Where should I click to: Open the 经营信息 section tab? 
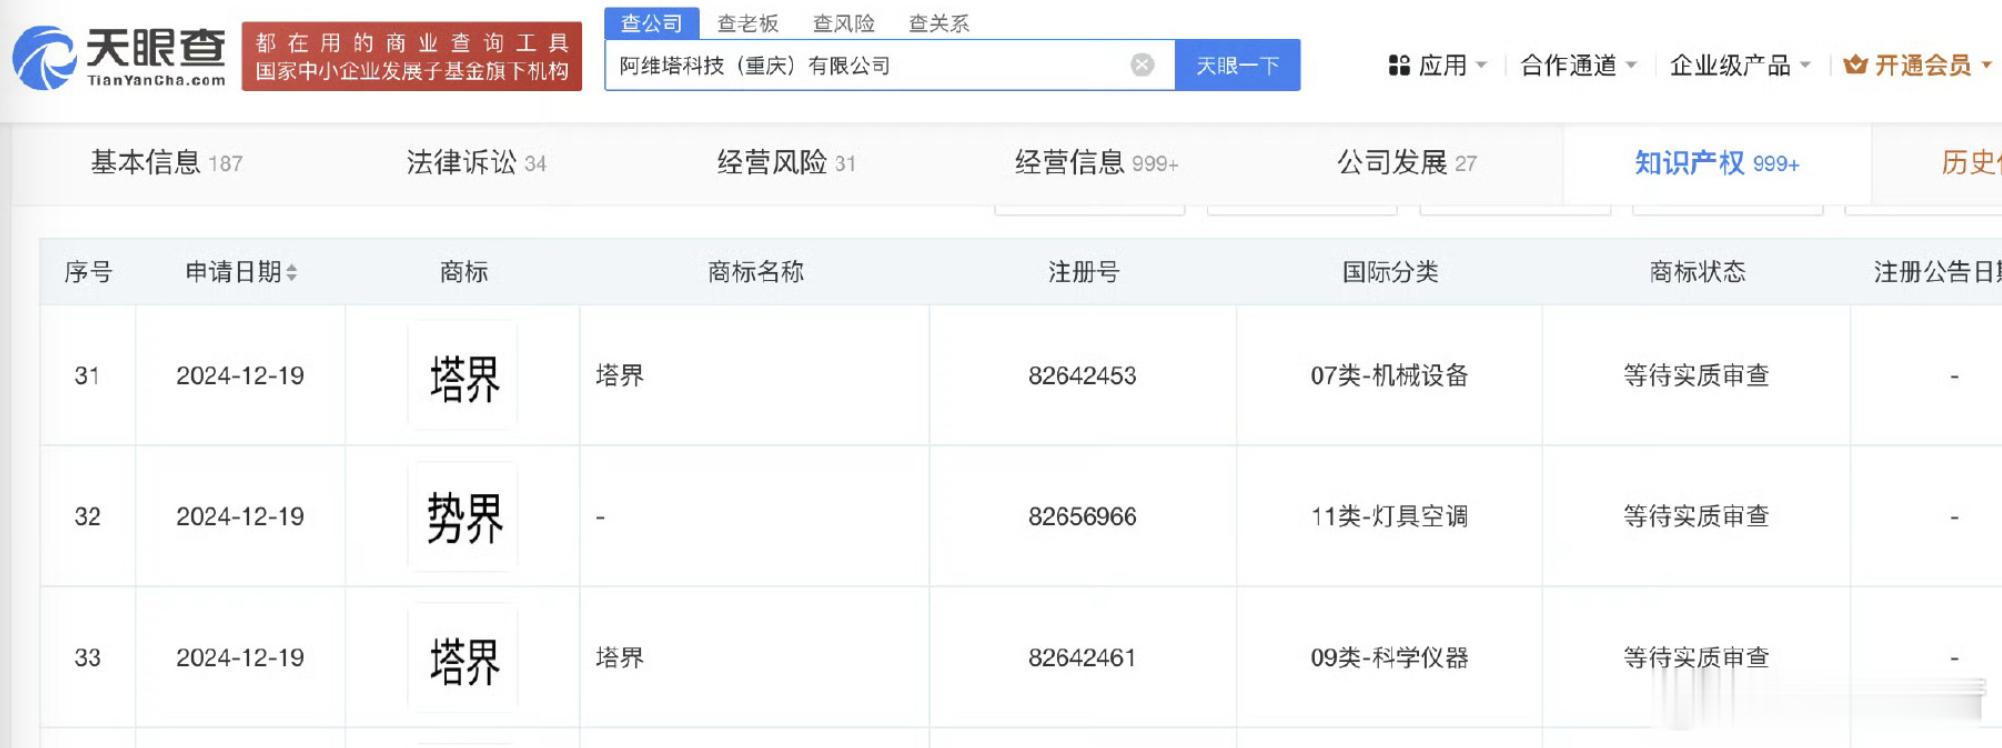point(1096,162)
